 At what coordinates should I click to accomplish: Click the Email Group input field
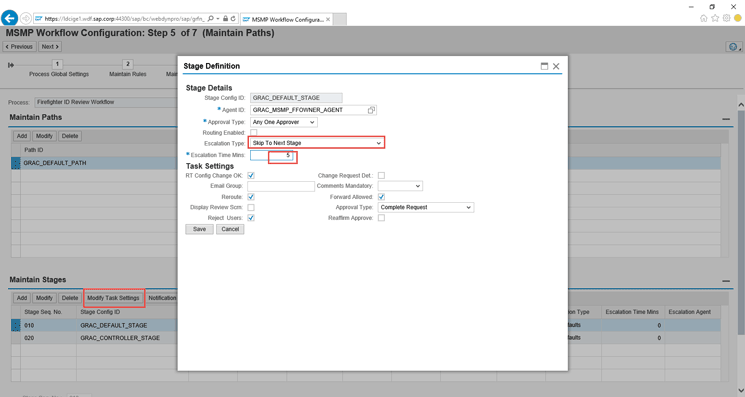click(x=281, y=186)
